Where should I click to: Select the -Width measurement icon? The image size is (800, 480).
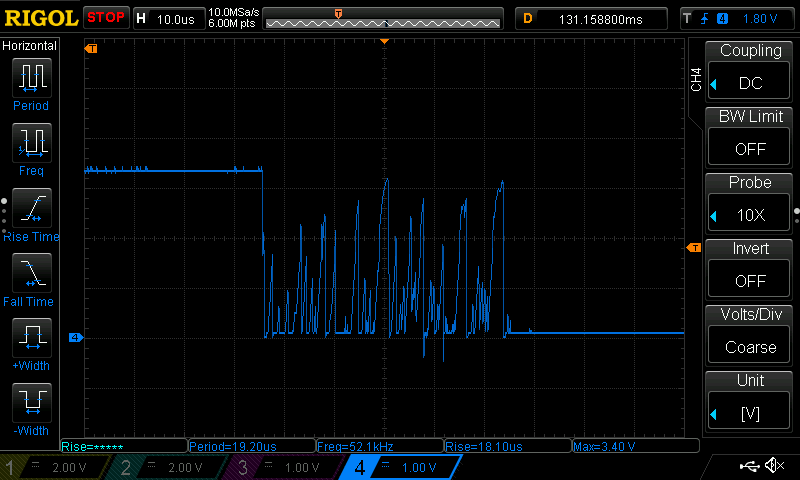[31, 403]
